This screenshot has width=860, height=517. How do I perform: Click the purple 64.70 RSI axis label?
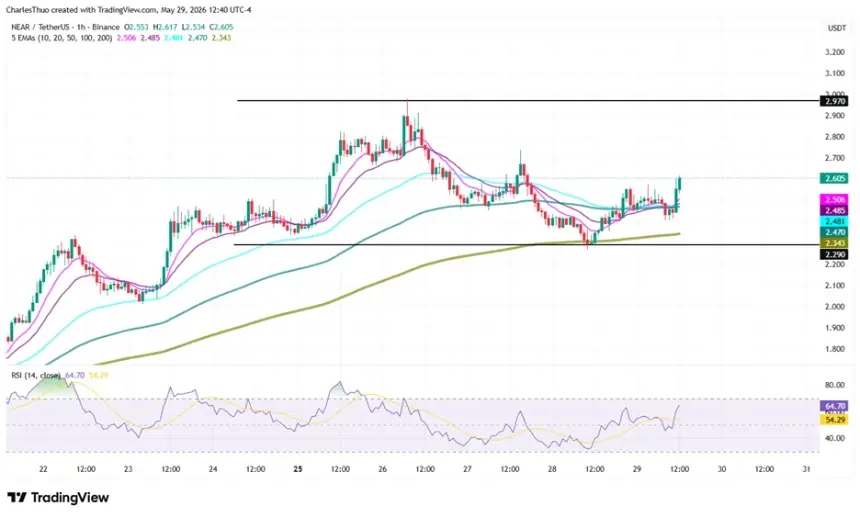pos(834,406)
